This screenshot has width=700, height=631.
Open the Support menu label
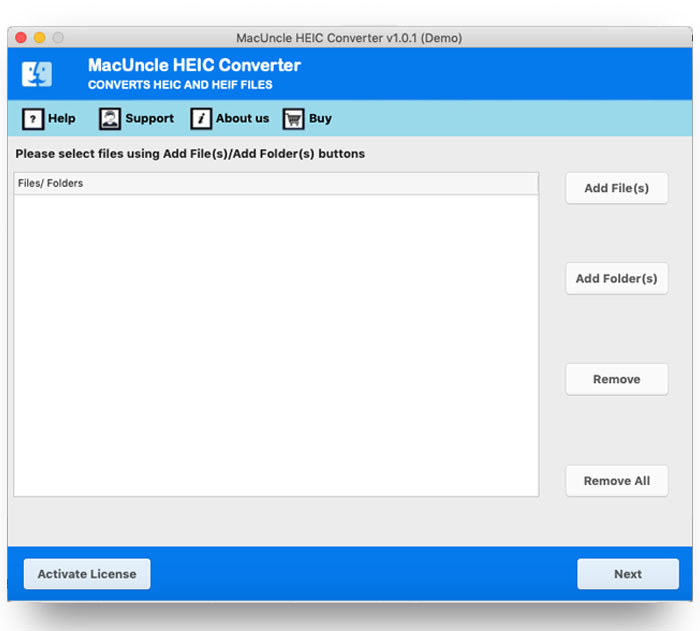(x=150, y=118)
